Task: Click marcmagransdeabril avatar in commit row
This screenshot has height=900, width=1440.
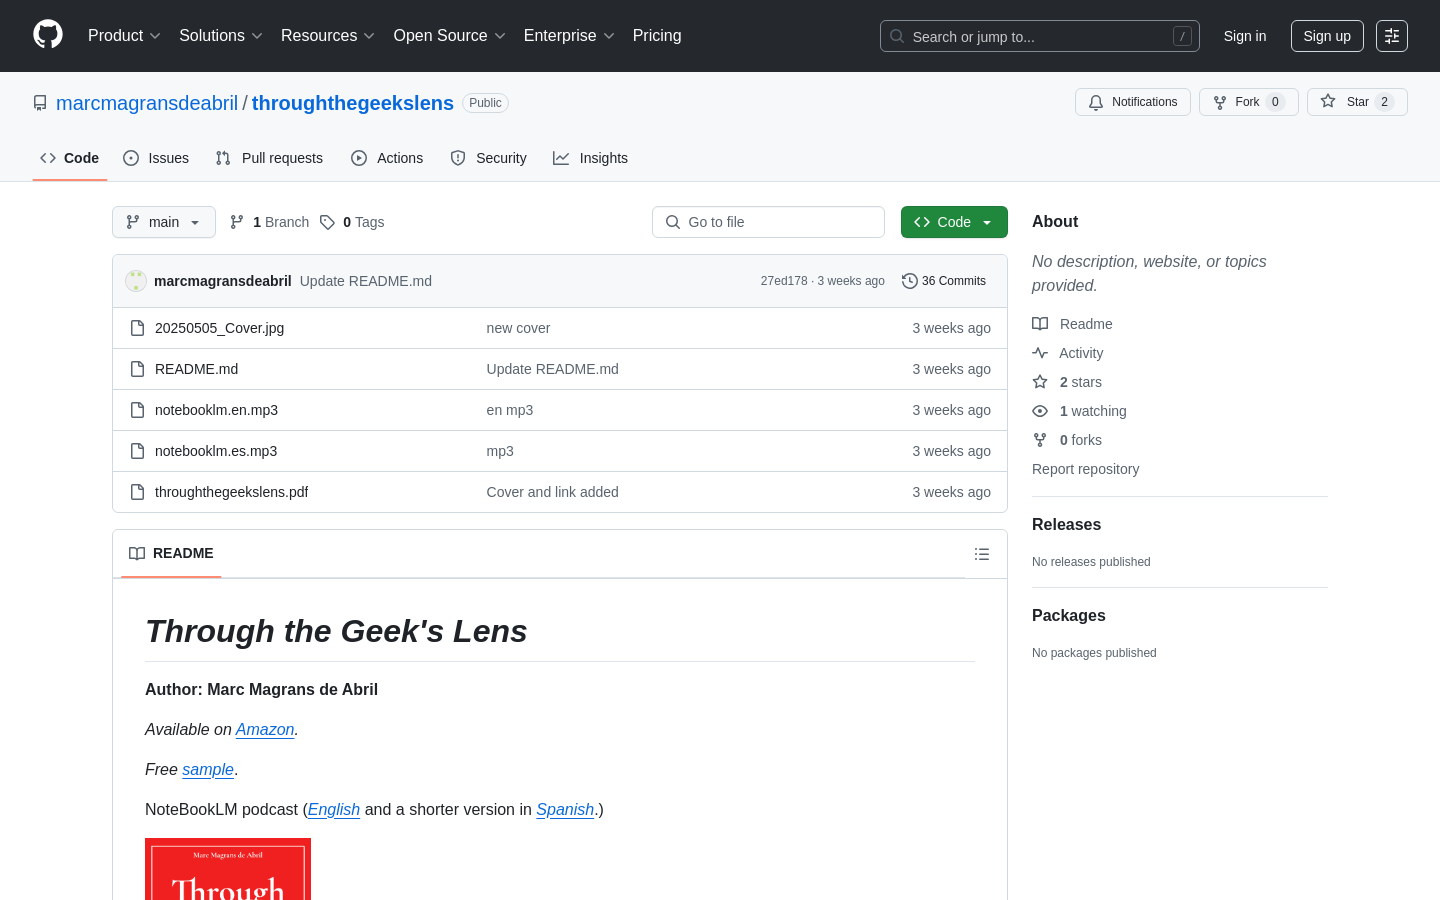Action: (x=136, y=281)
